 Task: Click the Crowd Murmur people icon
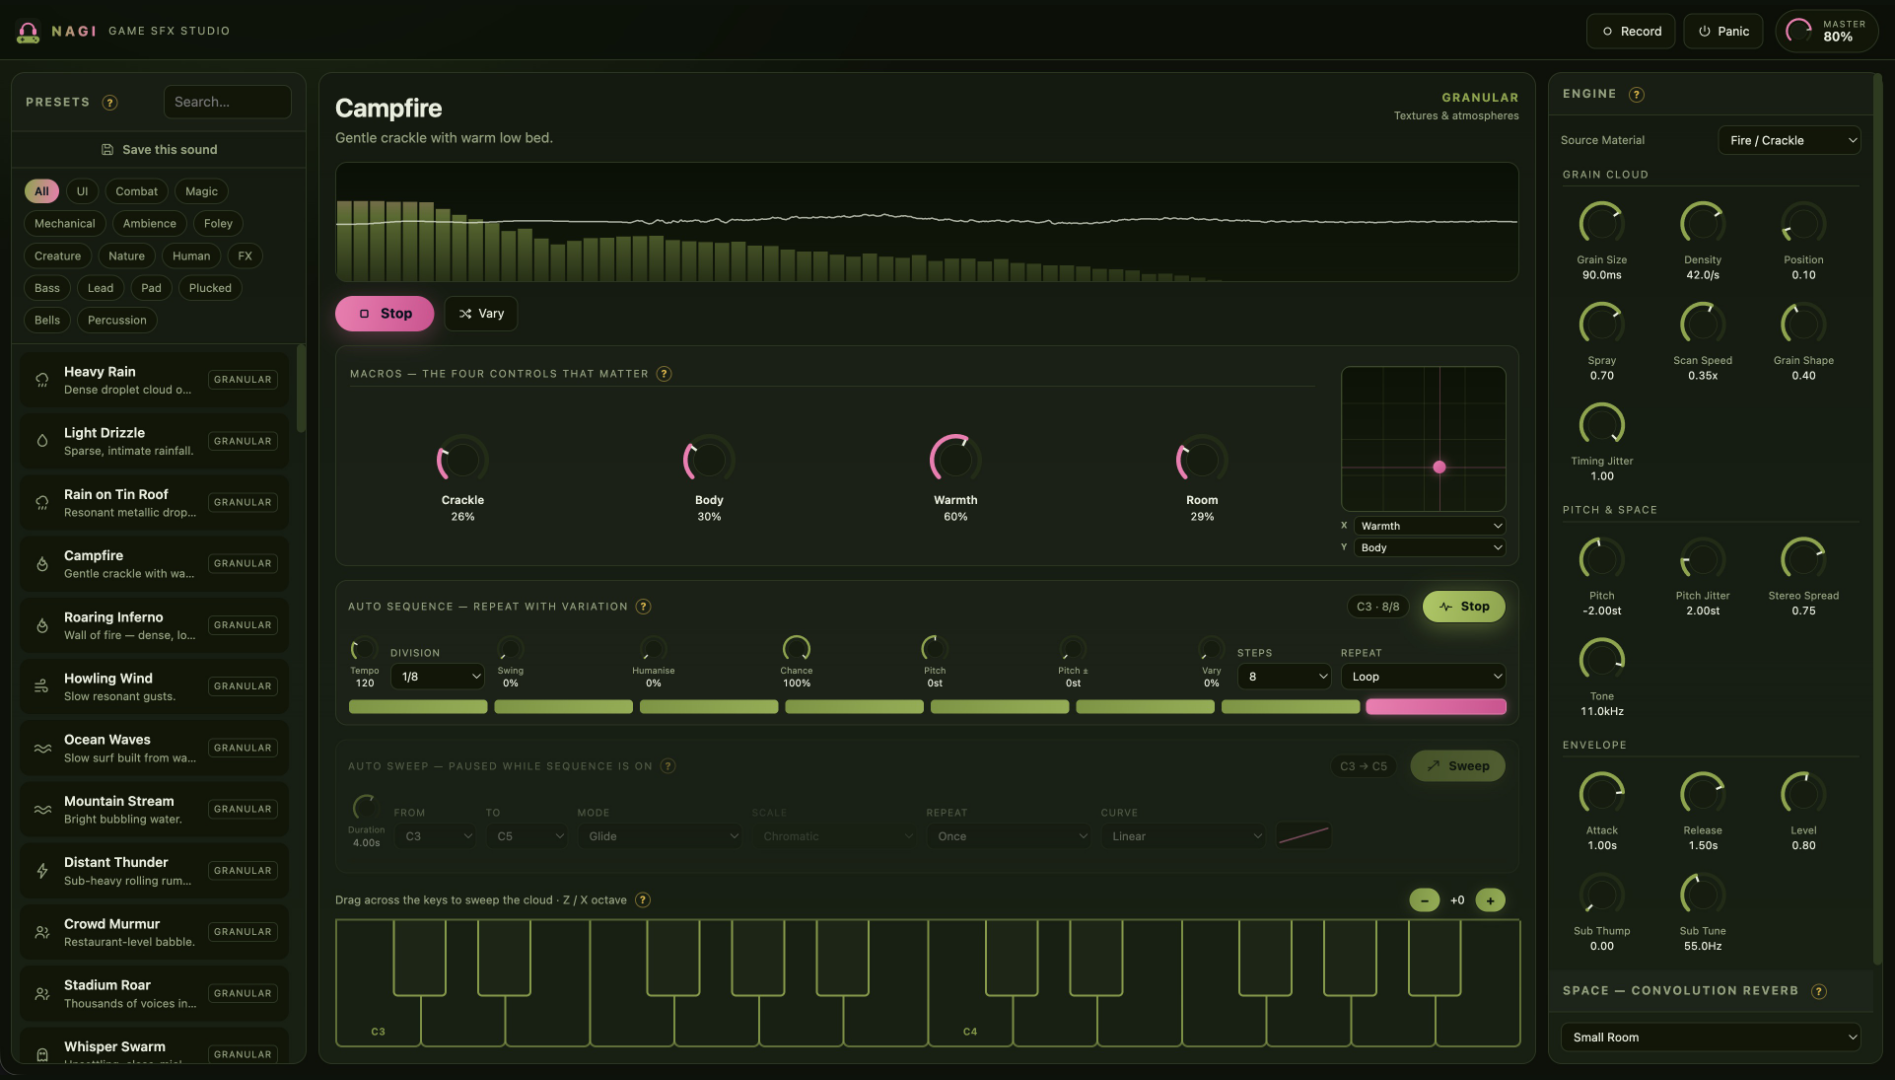point(42,932)
